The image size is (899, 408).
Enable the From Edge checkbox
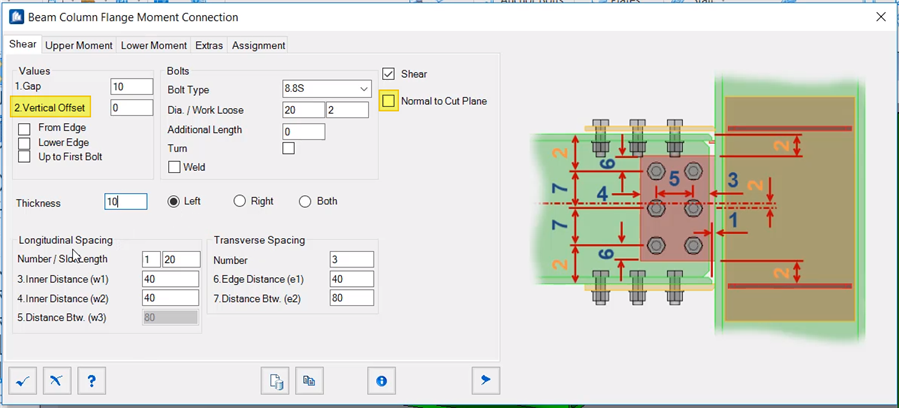tap(24, 128)
